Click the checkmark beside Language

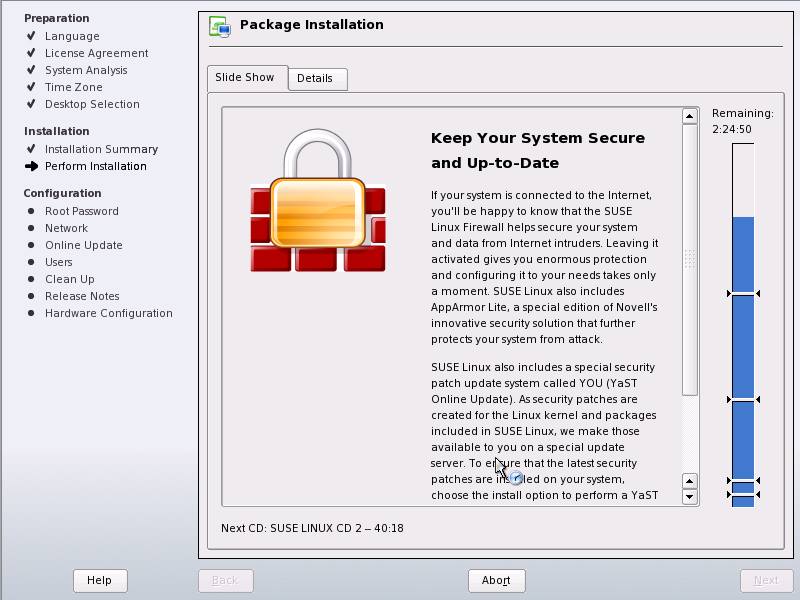(31, 36)
